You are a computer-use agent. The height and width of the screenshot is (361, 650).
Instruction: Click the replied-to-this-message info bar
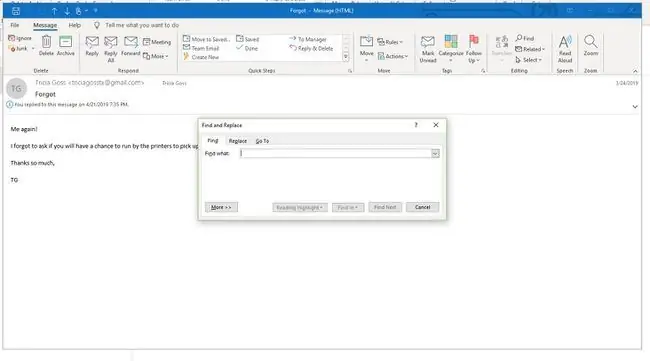click(68, 104)
